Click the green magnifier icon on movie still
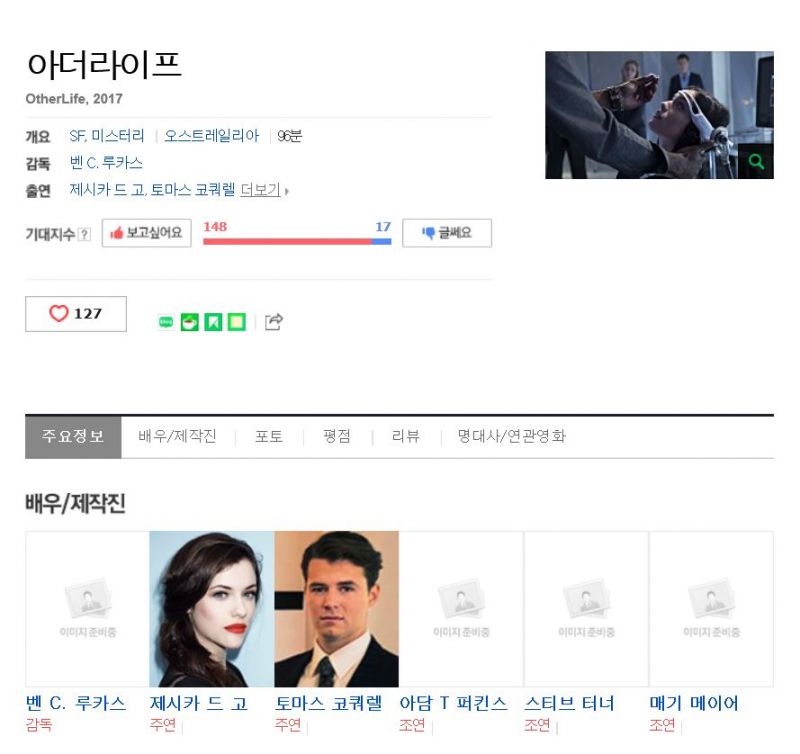Viewport: 800px width, 754px height. (x=756, y=162)
